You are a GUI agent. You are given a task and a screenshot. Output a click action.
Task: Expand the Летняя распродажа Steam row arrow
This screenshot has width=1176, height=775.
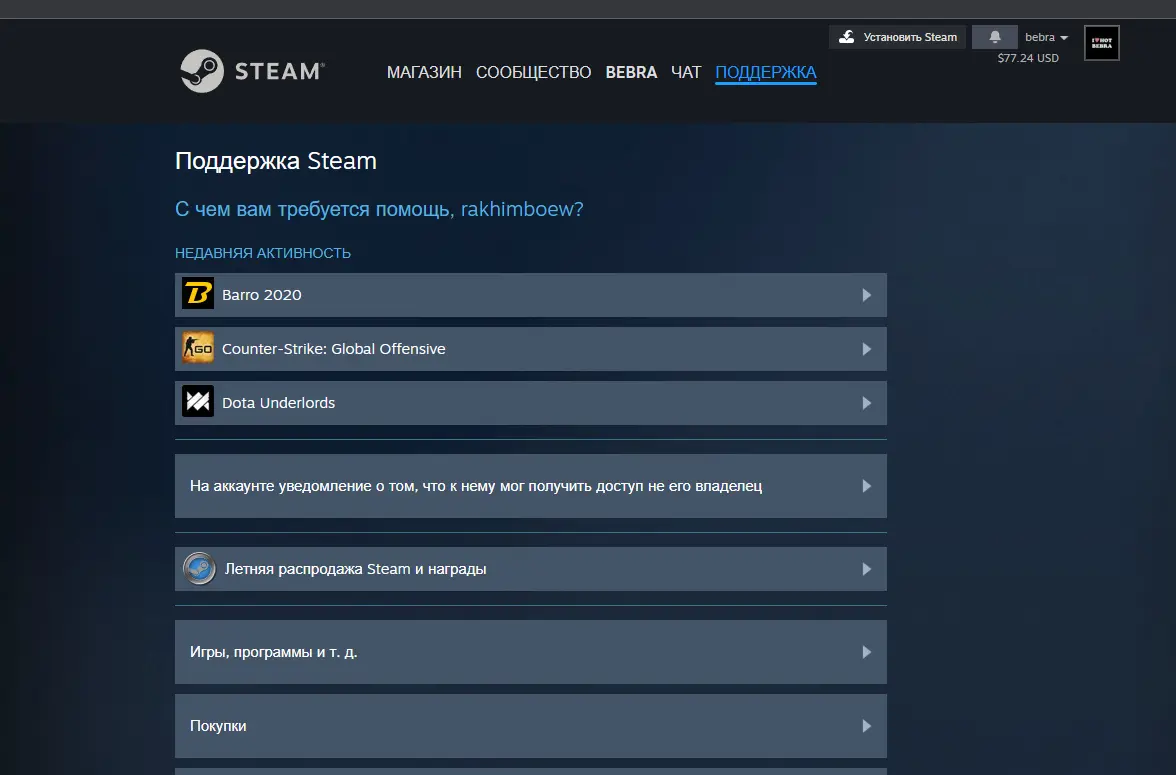(x=866, y=569)
